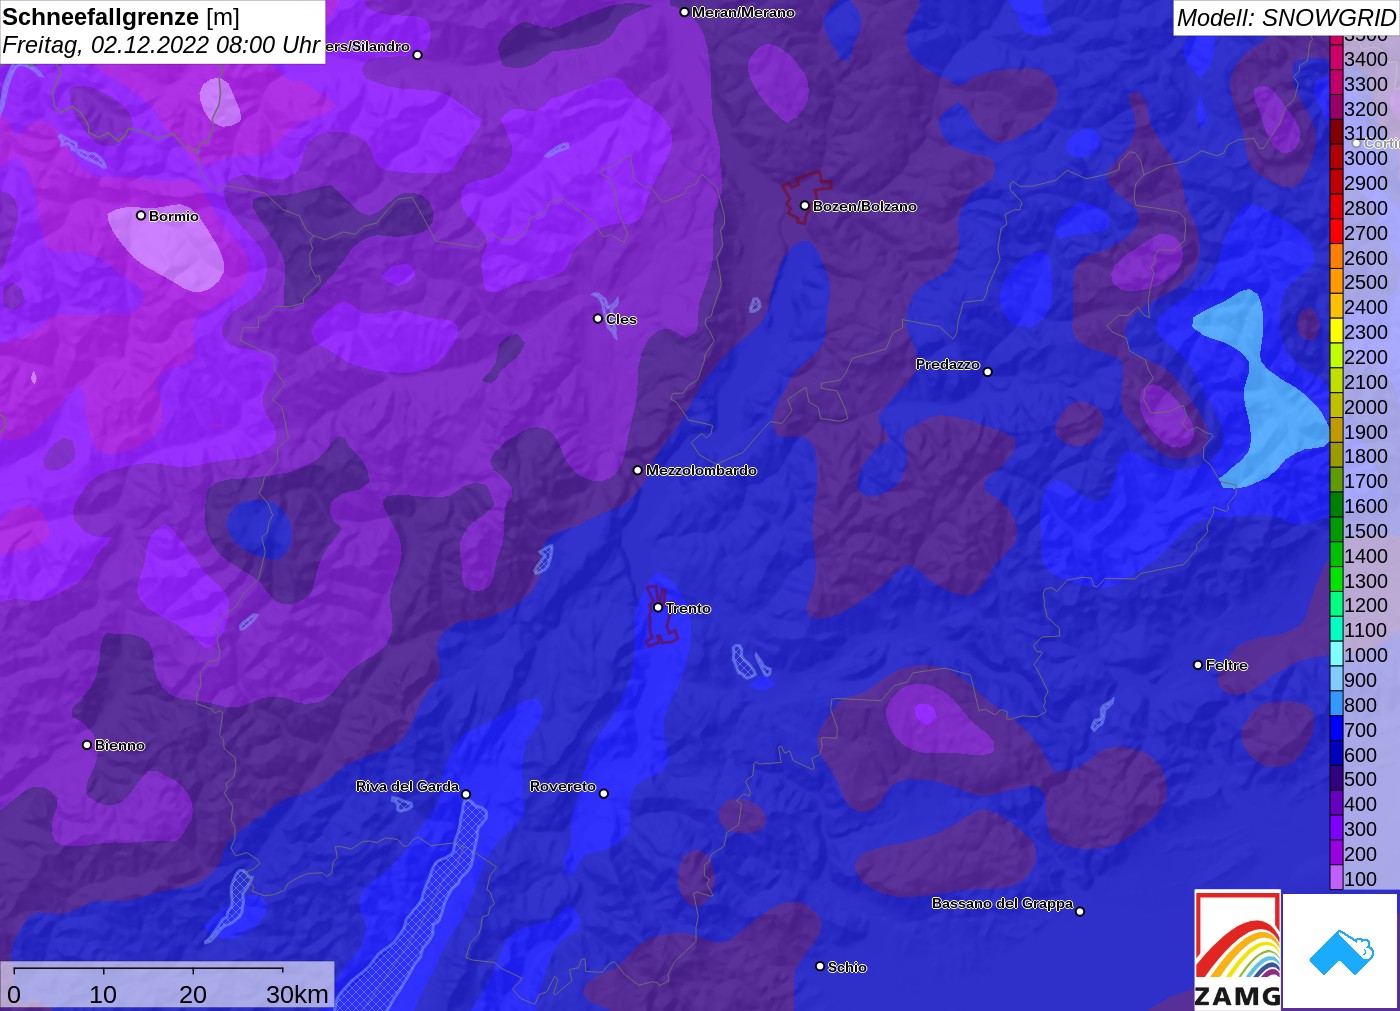1400x1011 pixels.
Task: Click the "2800" legend value label
Action: [1366, 208]
